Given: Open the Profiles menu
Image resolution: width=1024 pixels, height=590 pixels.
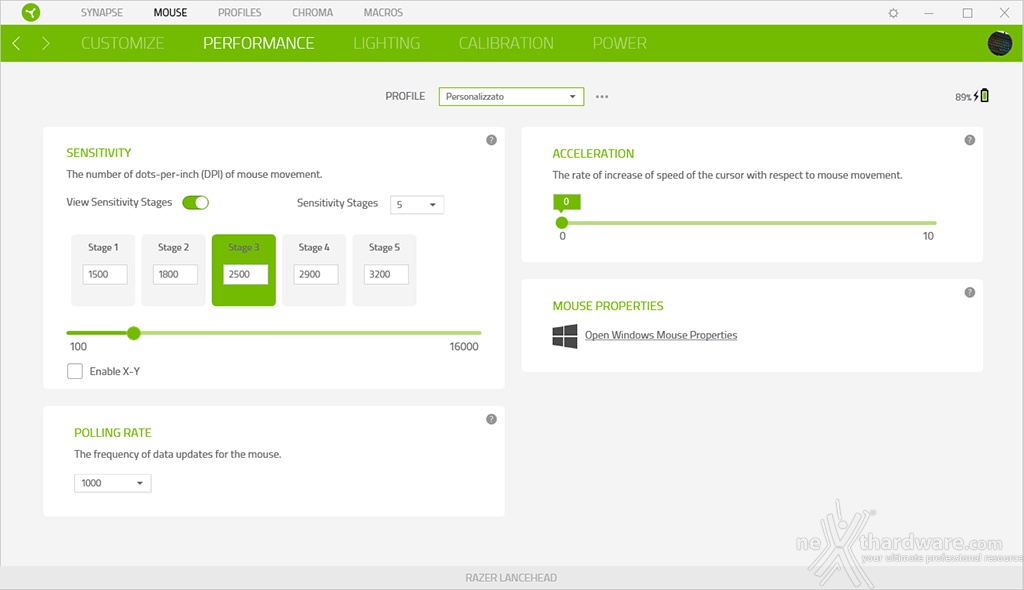Looking at the screenshot, I should [x=240, y=12].
